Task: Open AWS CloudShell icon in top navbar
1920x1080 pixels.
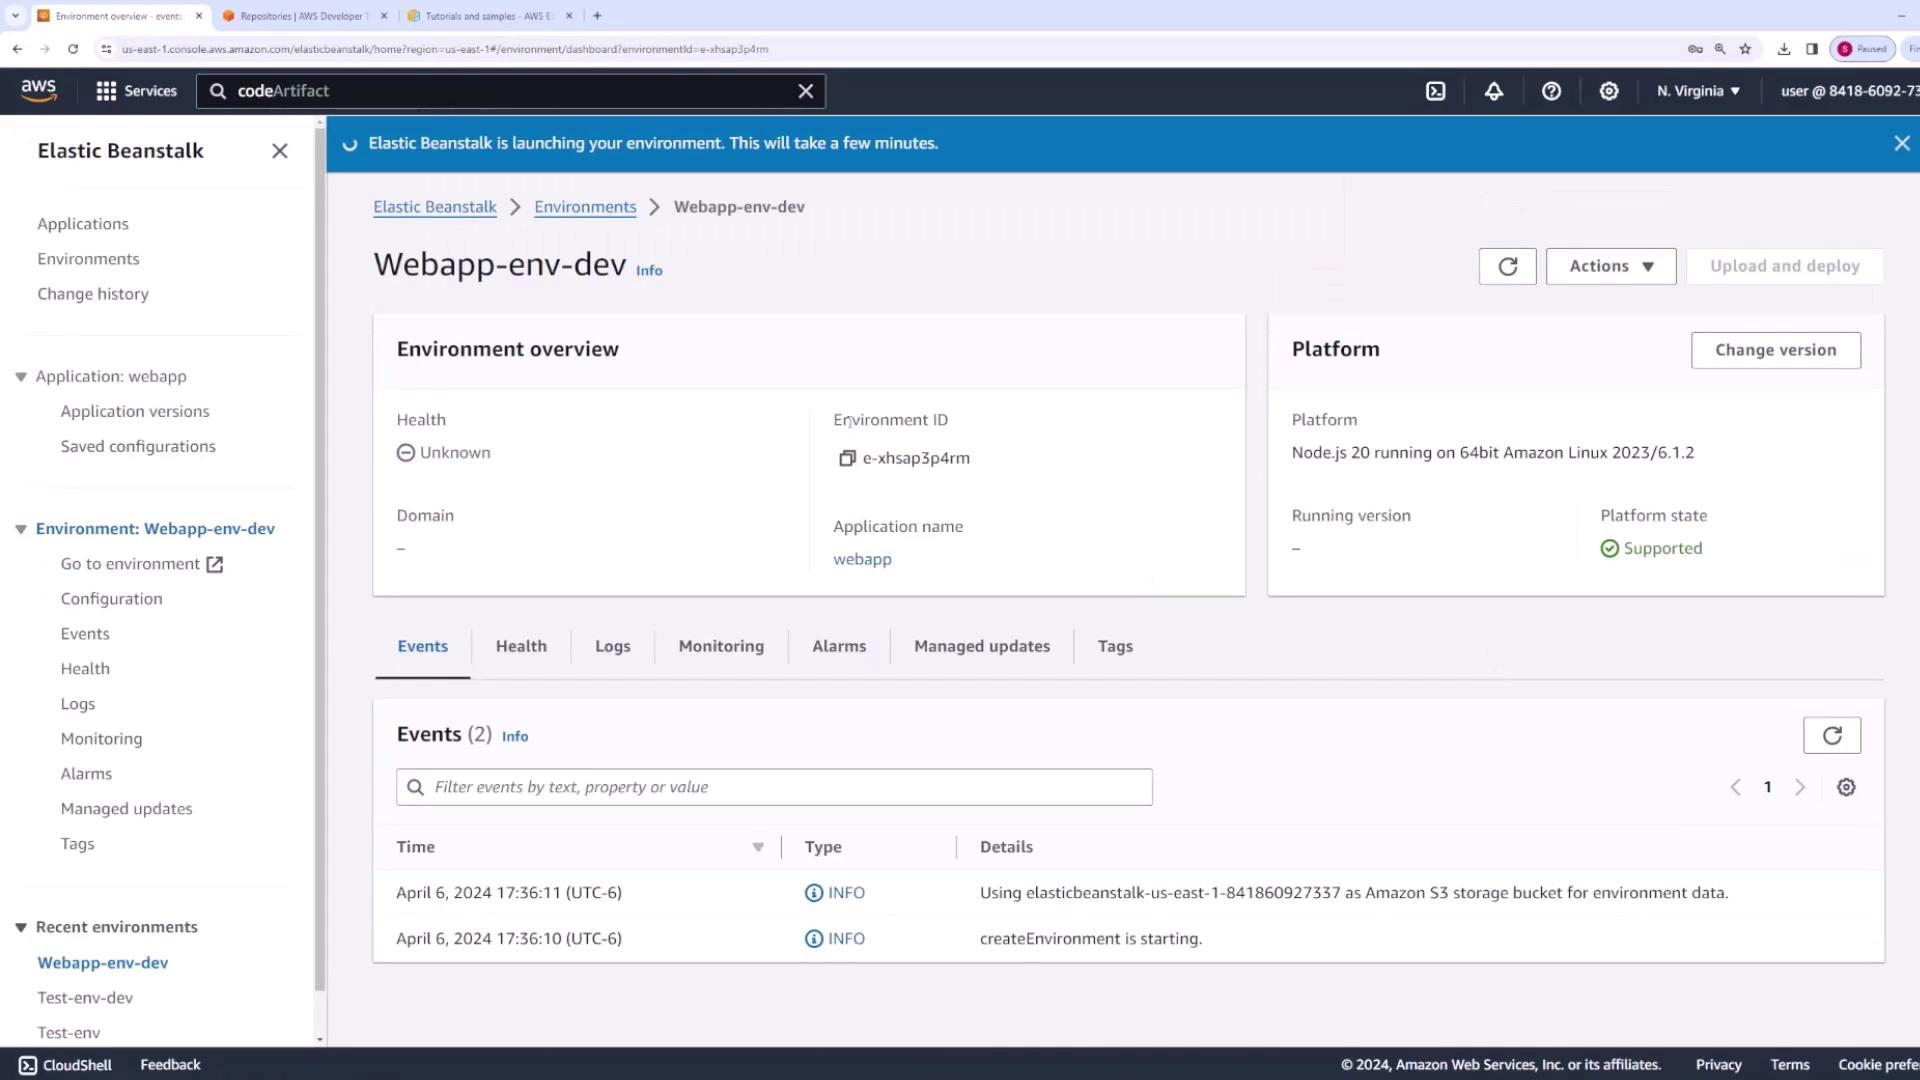Action: [1435, 91]
